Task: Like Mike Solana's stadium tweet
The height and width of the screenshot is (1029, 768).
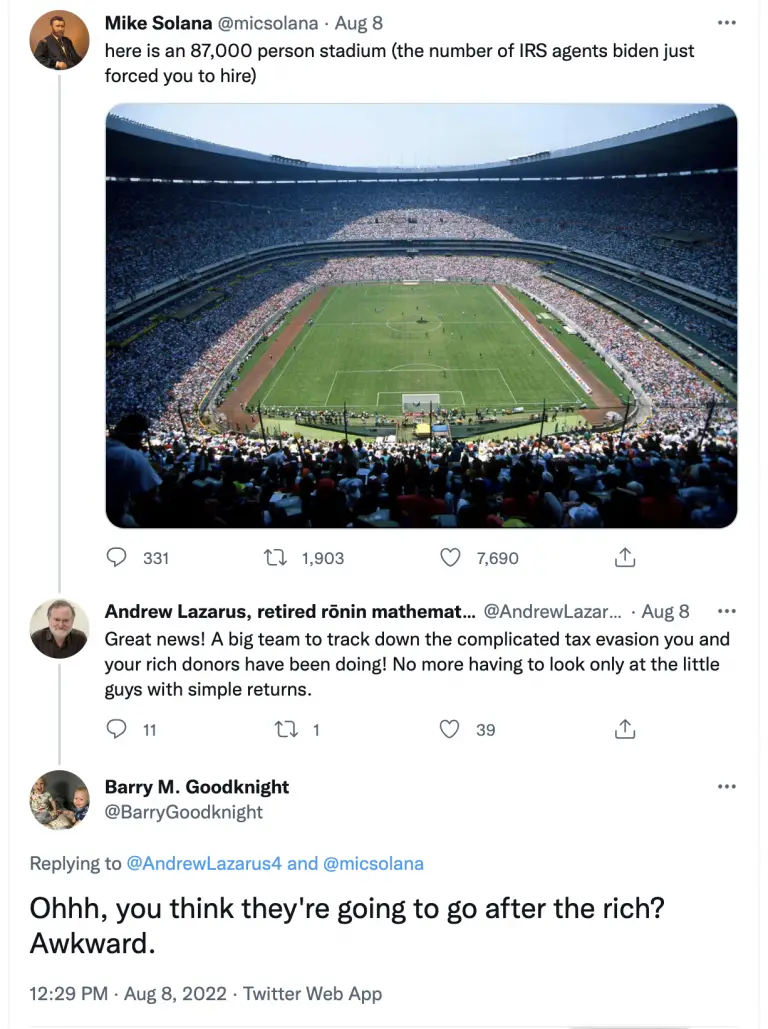Action: click(450, 558)
